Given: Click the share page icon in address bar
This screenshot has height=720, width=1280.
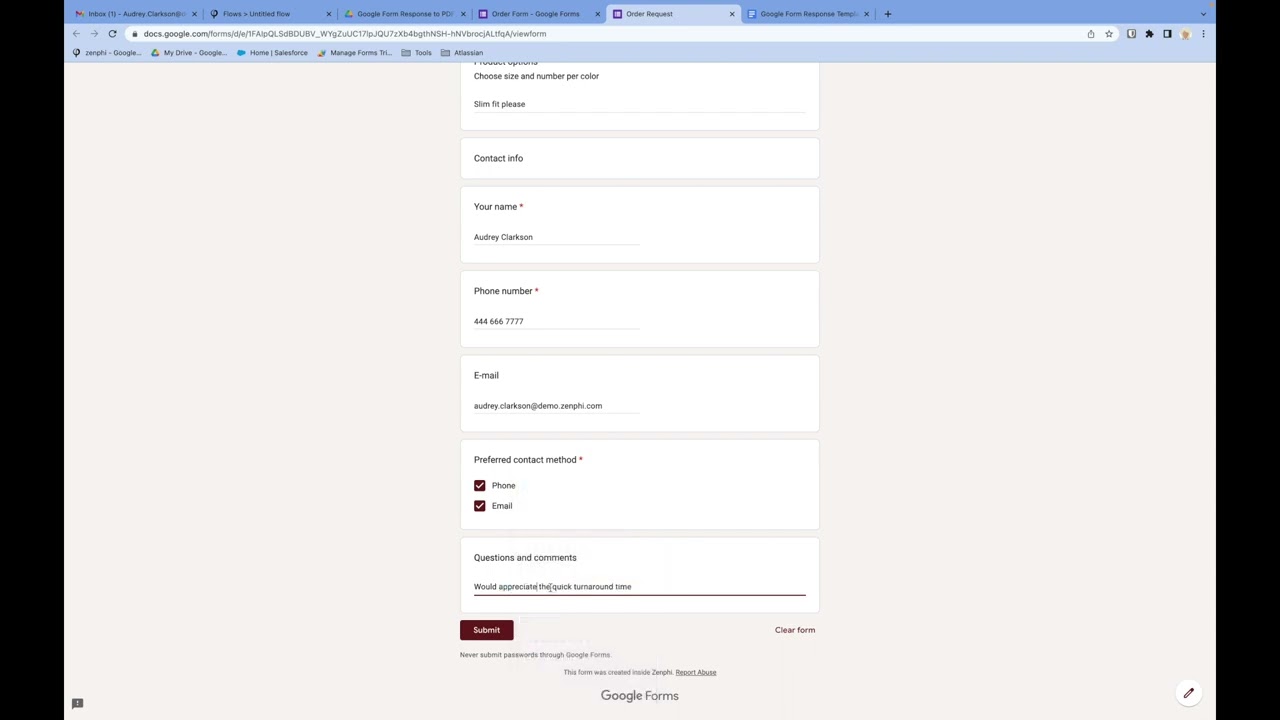Looking at the screenshot, I should pyautogui.click(x=1091, y=34).
